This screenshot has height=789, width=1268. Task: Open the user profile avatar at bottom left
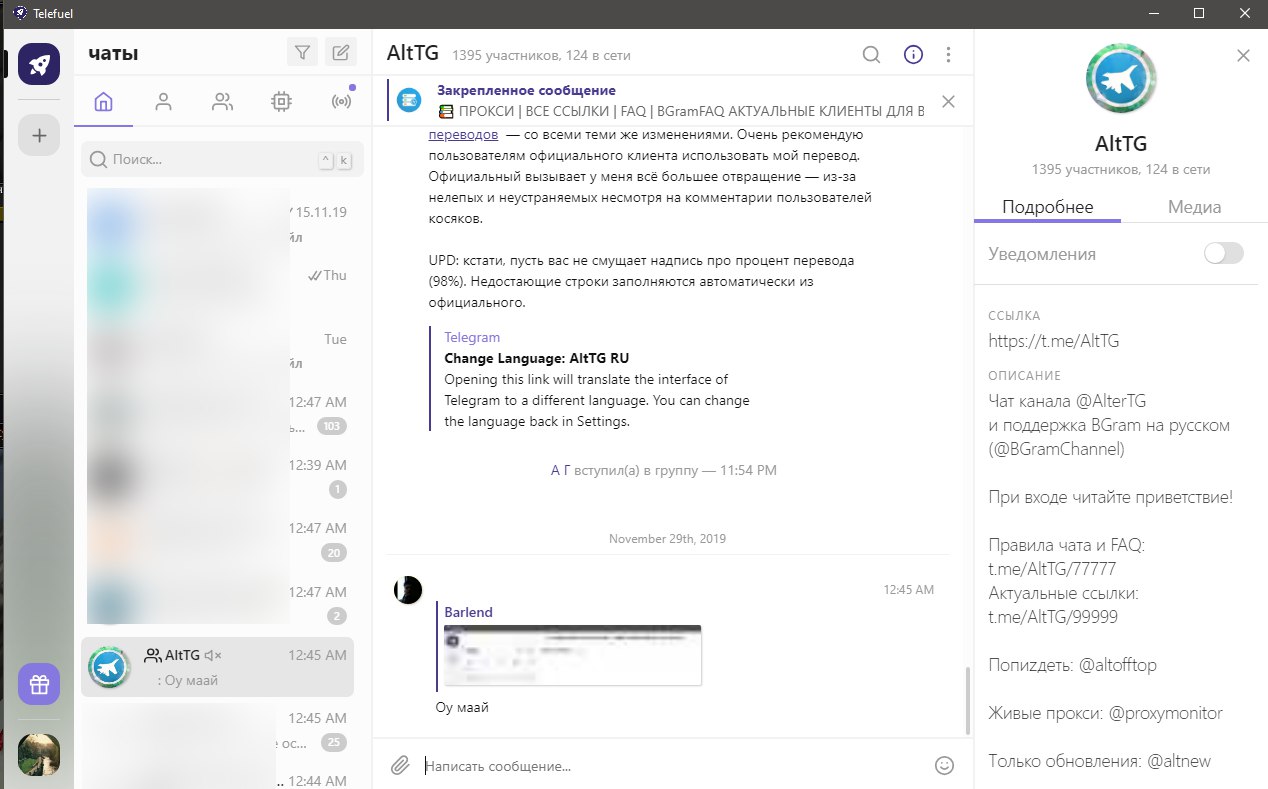point(39,754)
